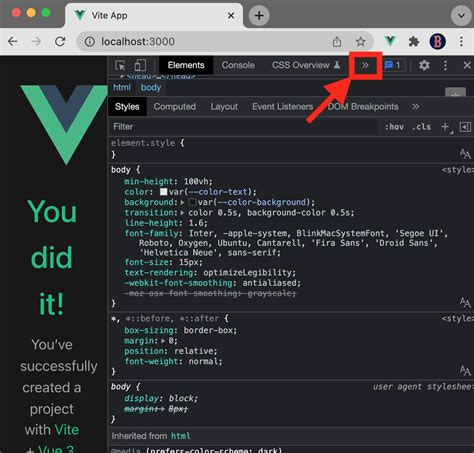Open the --color-text variable link
The image size is (474, 453).
pyautogui.click(x=218, y=192)
